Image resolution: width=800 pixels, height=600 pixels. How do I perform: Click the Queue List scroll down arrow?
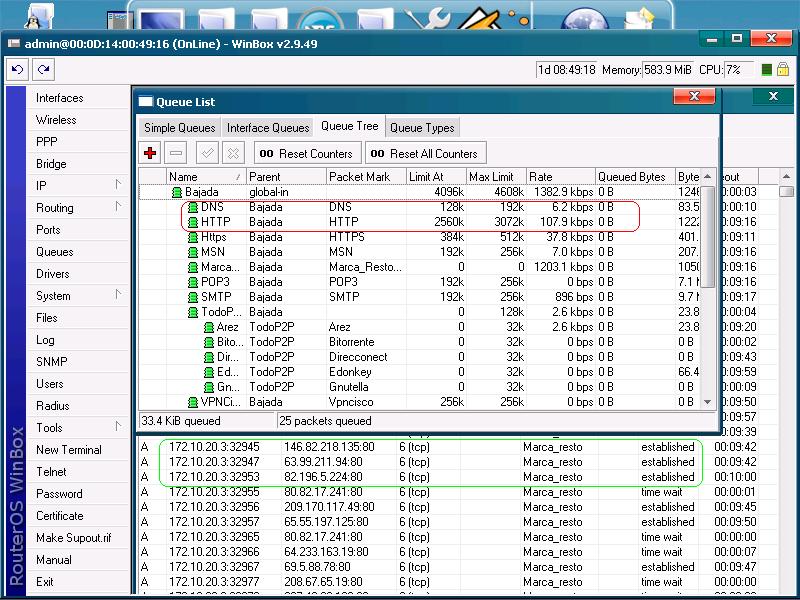(708, 402)
